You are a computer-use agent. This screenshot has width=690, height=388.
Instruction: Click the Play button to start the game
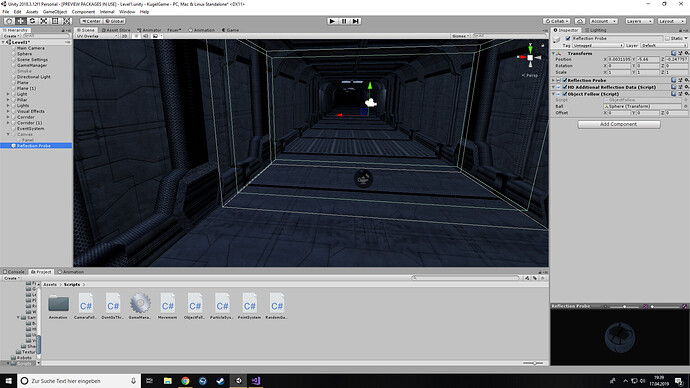coord(332,21)
